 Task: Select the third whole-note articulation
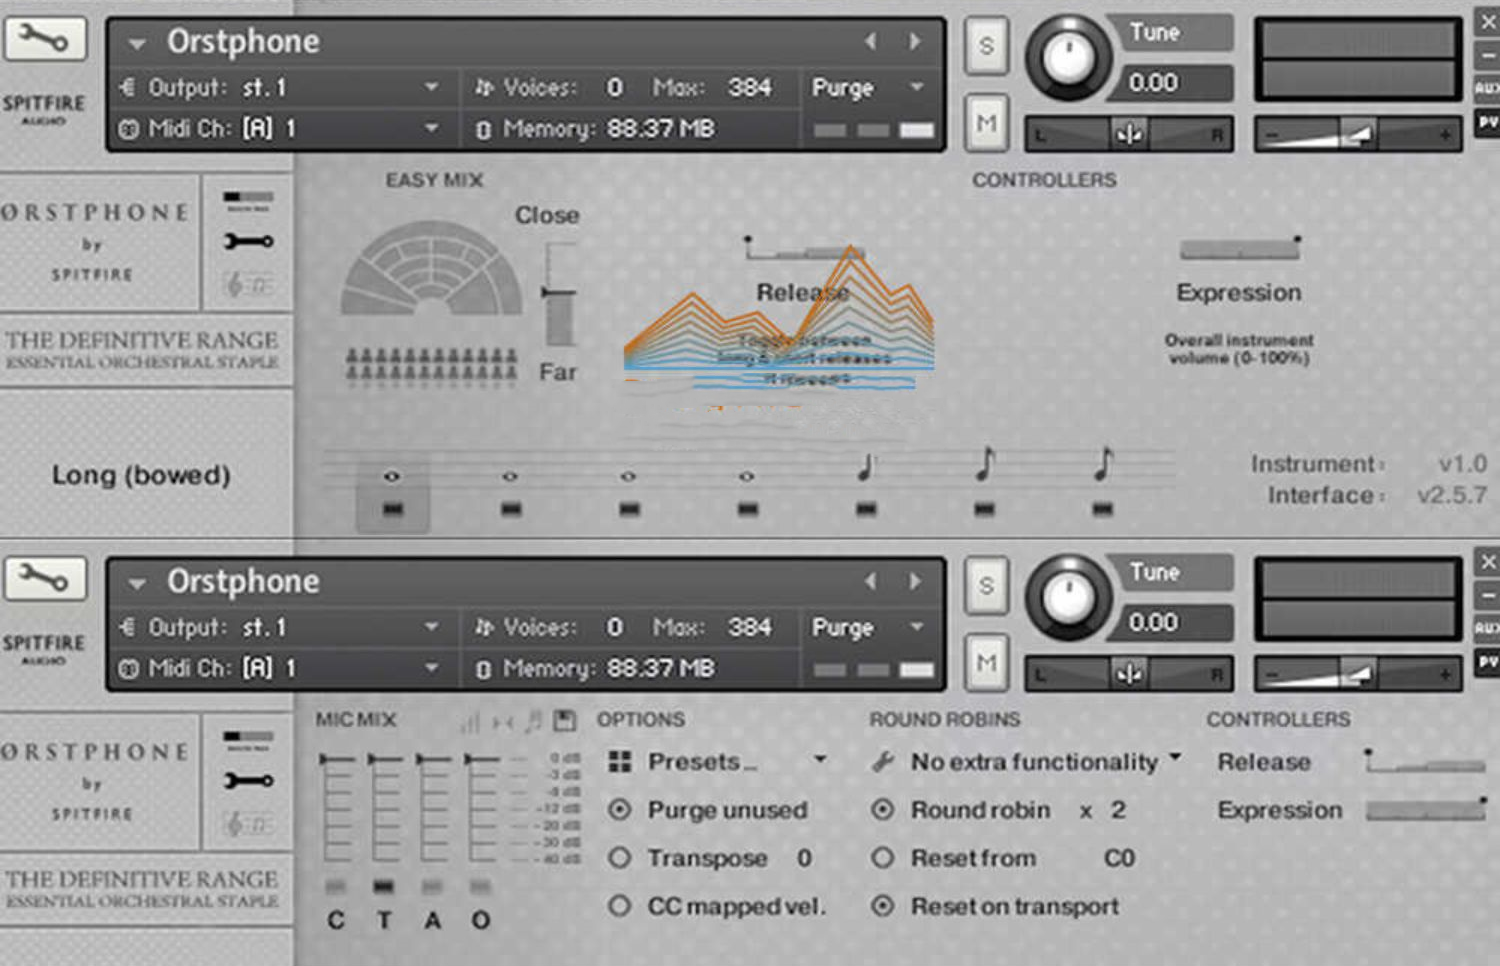click(628, 476)
